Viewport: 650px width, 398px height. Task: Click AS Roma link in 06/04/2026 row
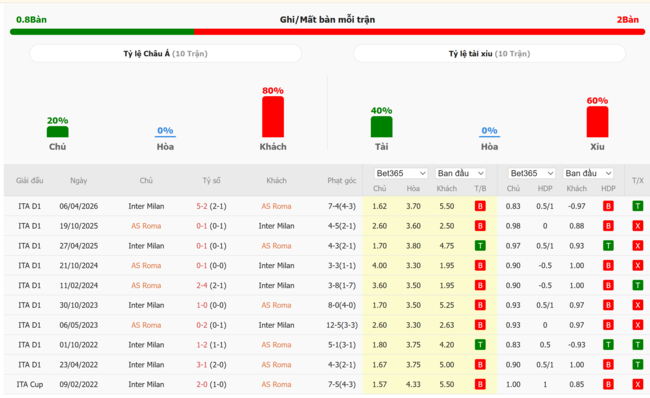tap(276, 206)
